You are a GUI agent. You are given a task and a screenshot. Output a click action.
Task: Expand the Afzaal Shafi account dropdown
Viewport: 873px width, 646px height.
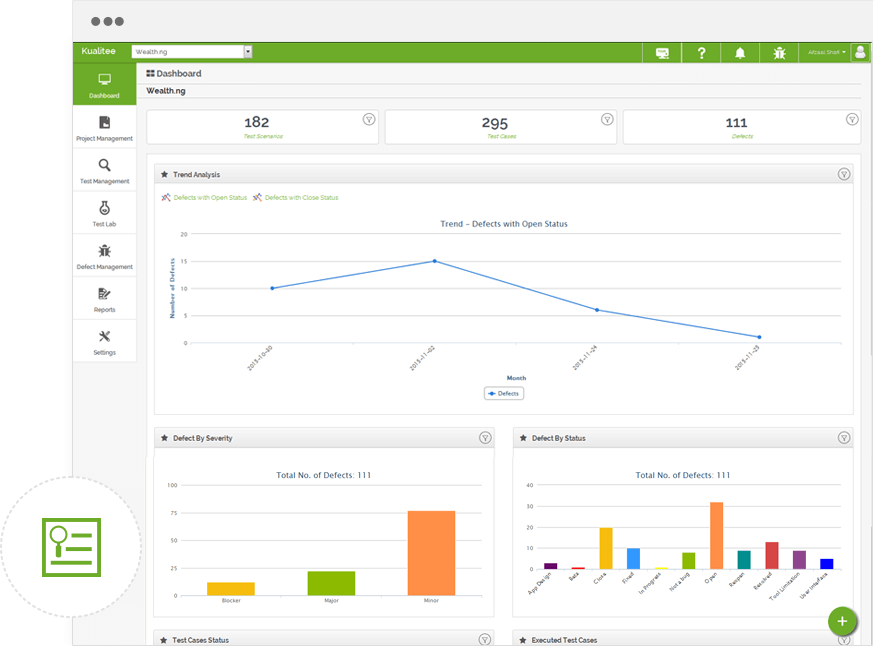coord(826,51)
